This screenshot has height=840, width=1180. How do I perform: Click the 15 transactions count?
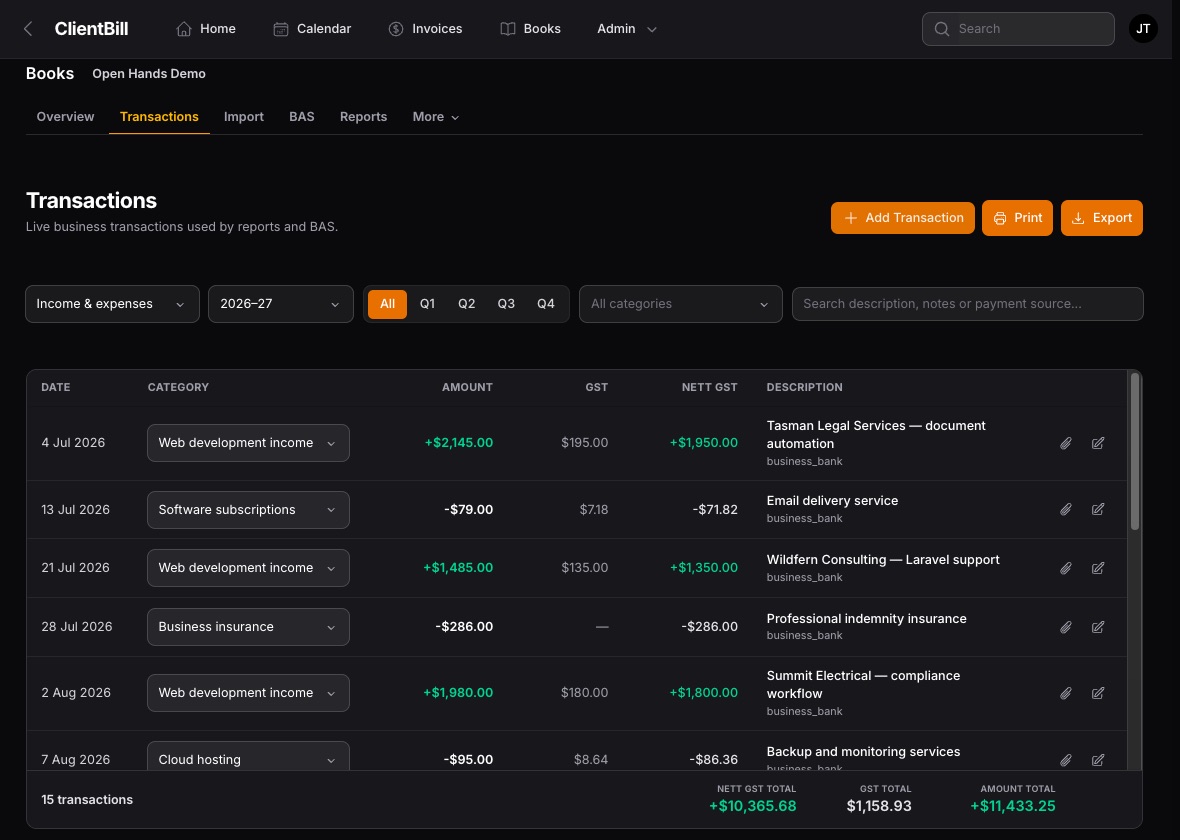87,799
